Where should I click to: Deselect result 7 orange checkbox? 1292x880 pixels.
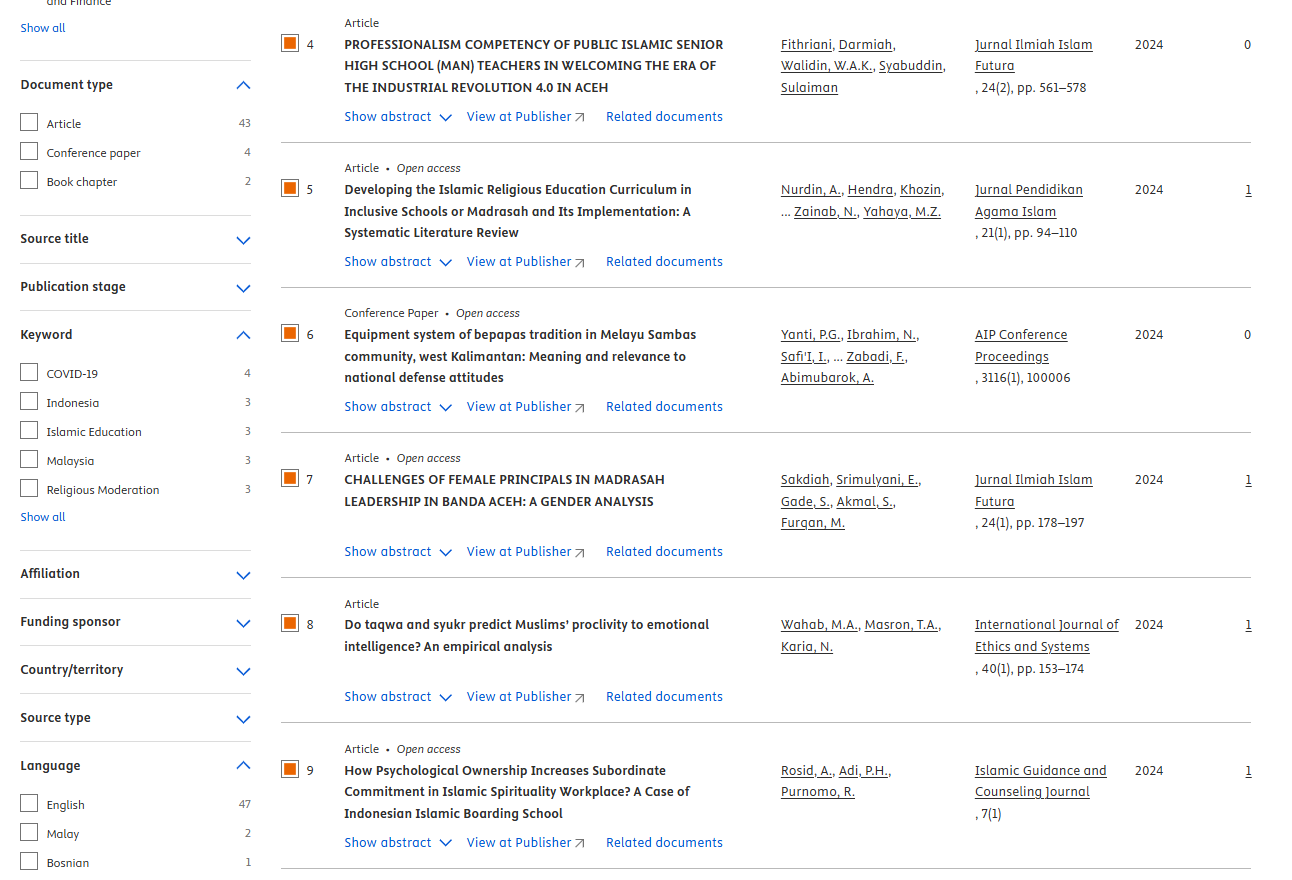point(290,478)
